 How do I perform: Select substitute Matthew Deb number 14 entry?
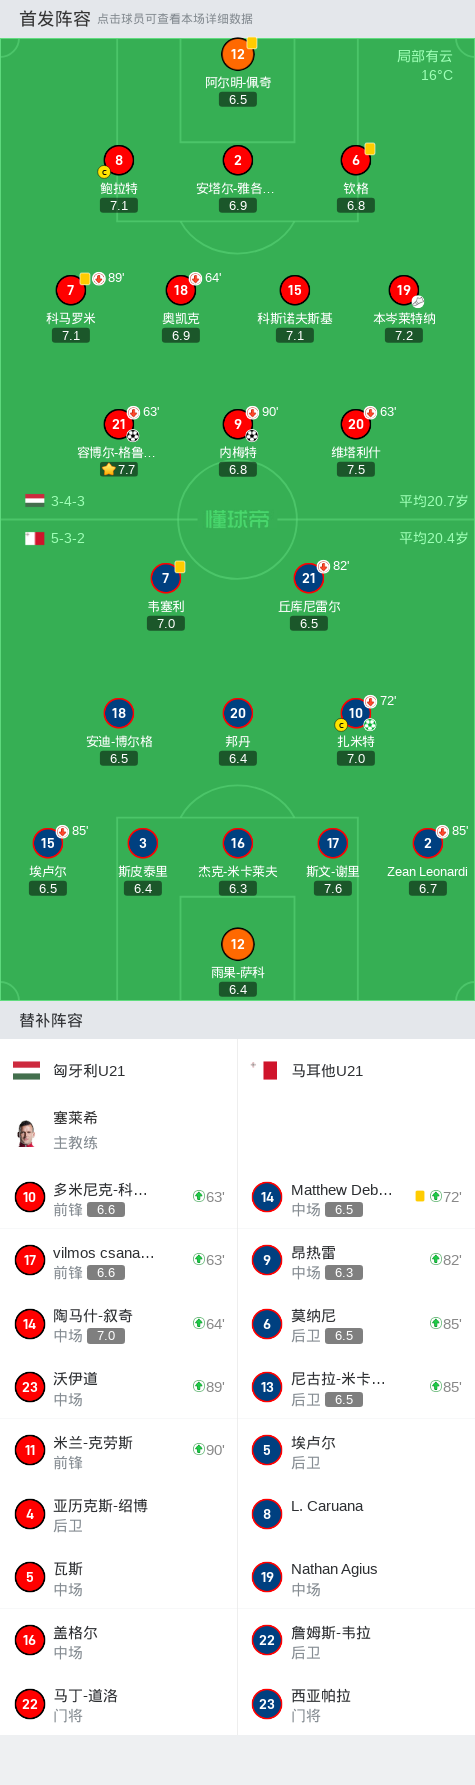click(356, 1198)
